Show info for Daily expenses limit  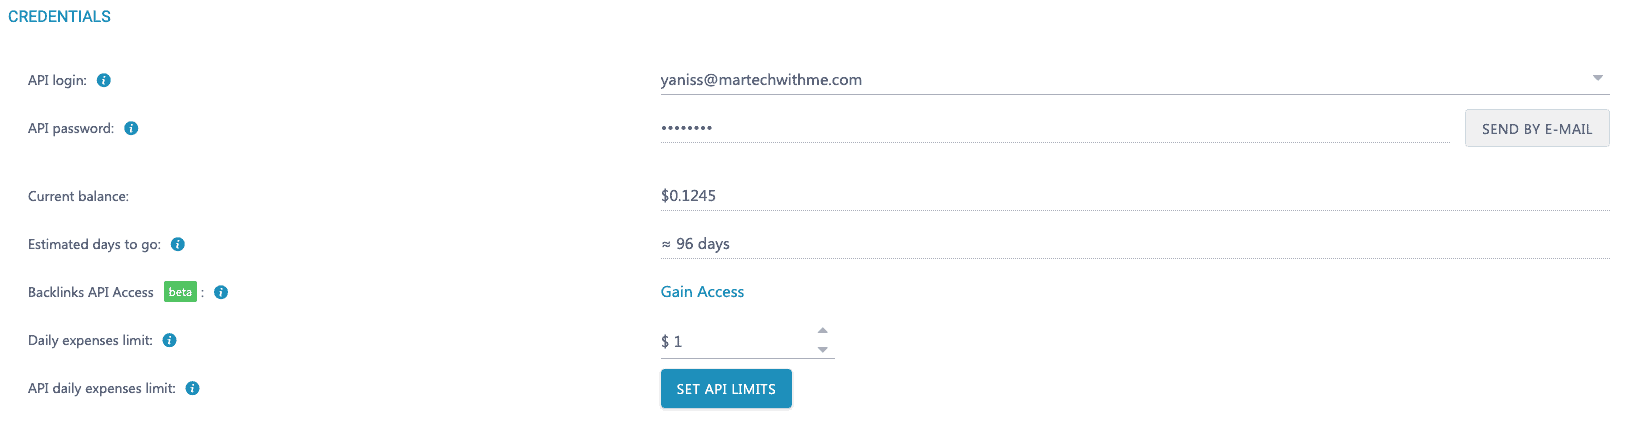(x=170, y=340)
